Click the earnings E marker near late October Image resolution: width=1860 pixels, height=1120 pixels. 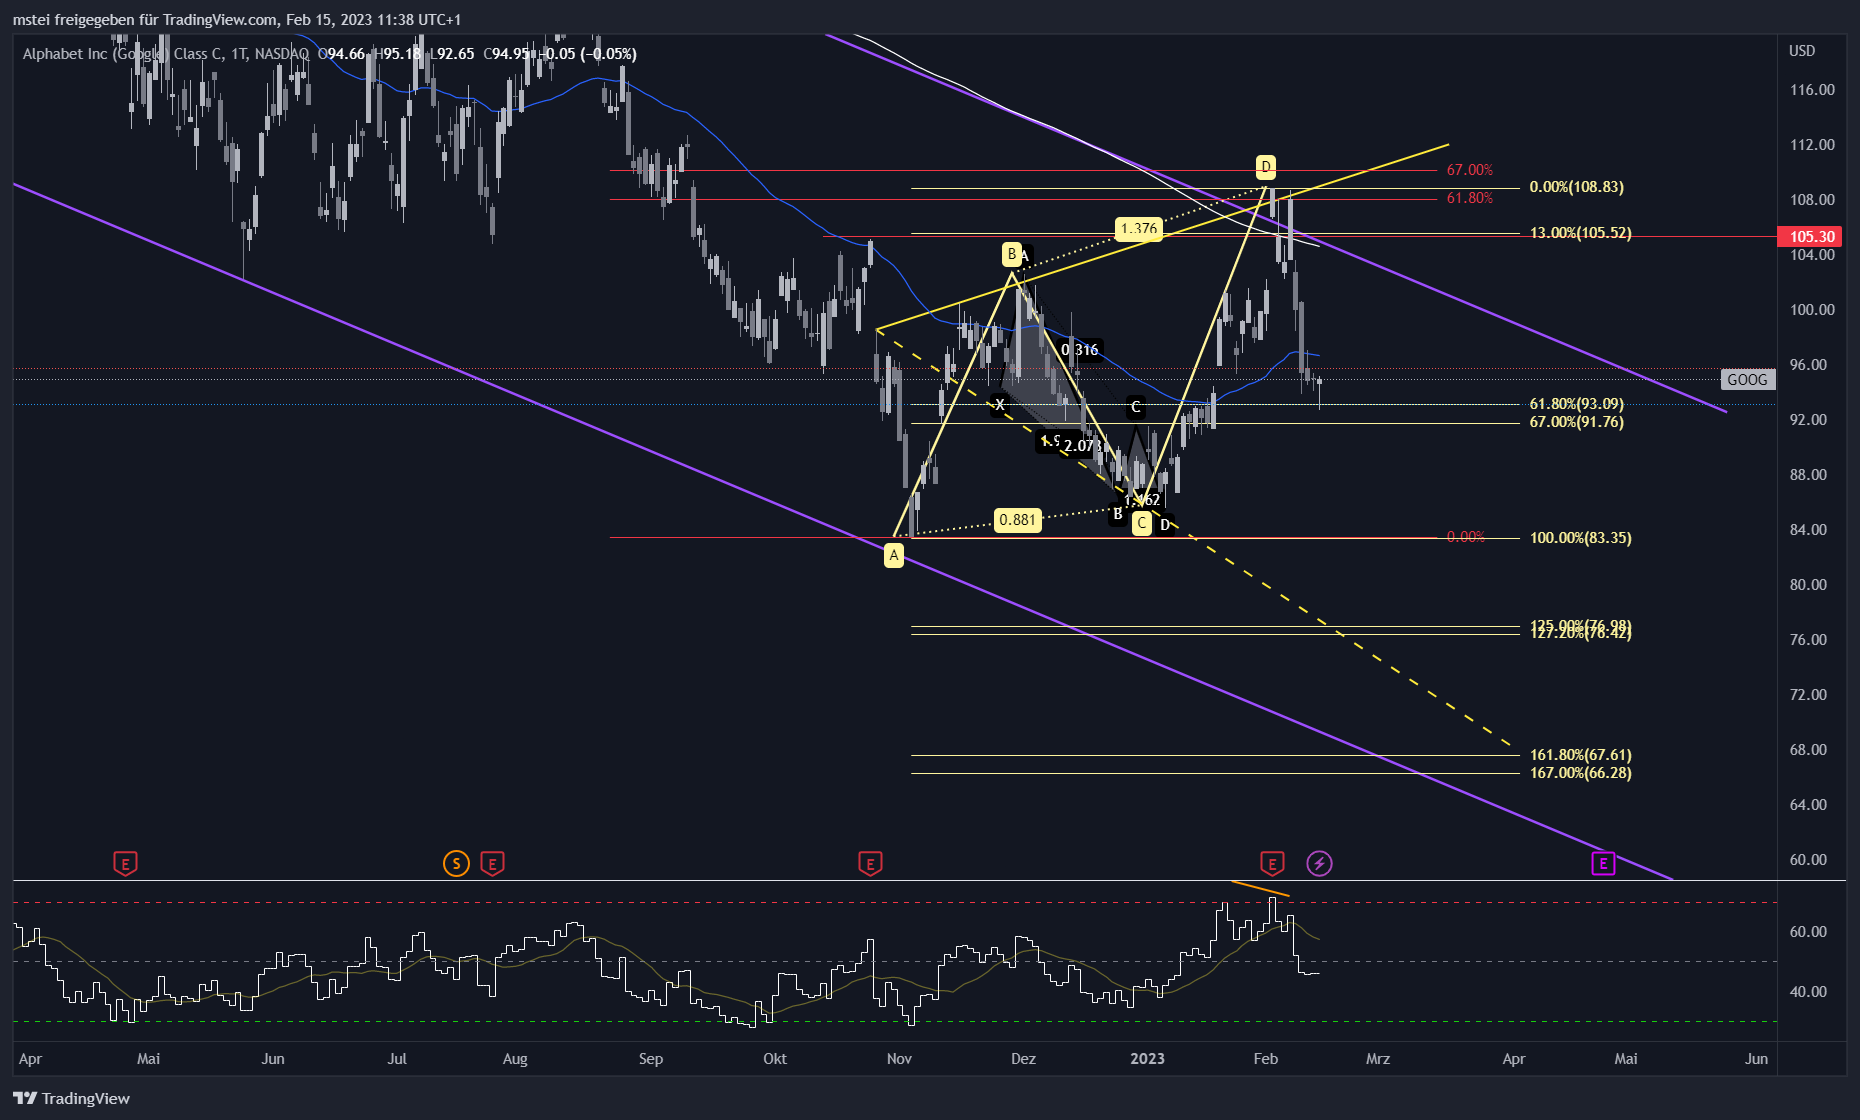click(870, 863)
